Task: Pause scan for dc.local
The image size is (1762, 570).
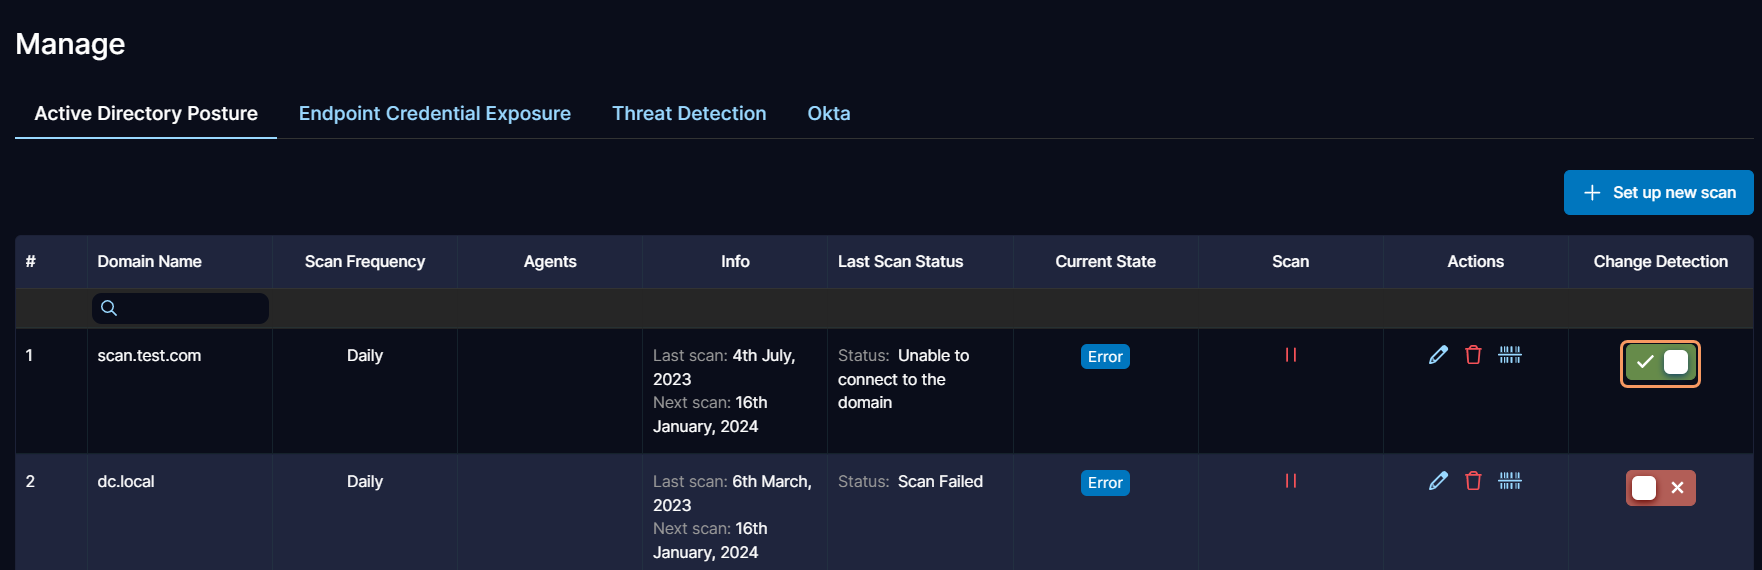Action: [1290, 481]
